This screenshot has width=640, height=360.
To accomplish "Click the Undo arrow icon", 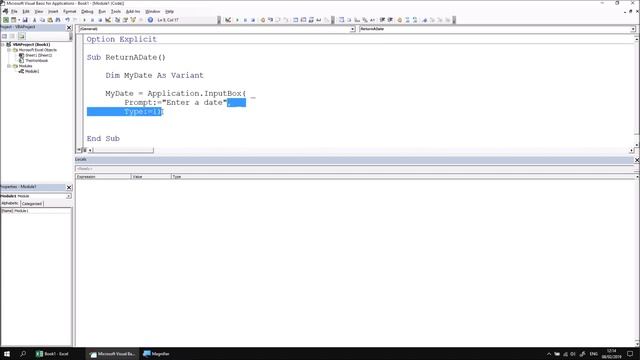I will [67, 20].
